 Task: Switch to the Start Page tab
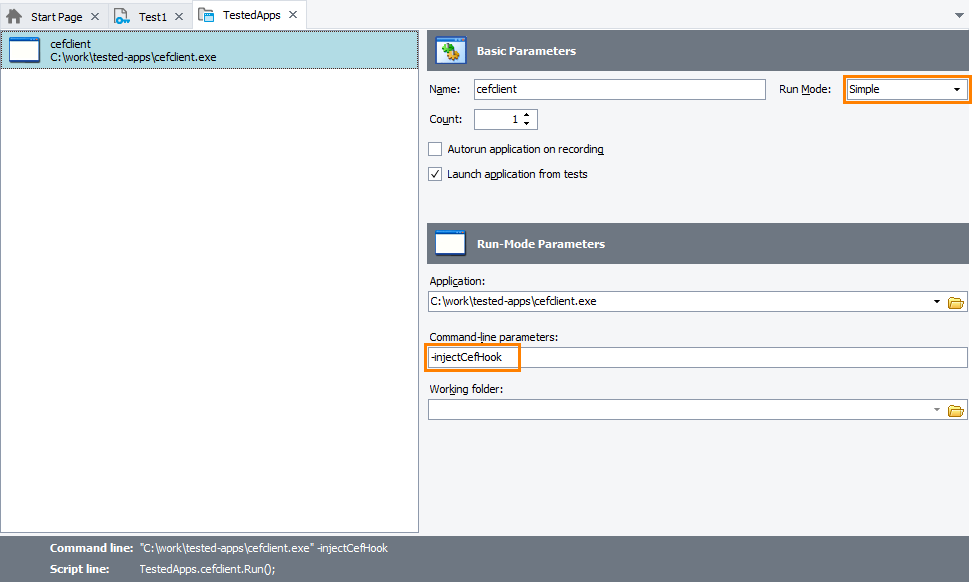coord(55,15)
